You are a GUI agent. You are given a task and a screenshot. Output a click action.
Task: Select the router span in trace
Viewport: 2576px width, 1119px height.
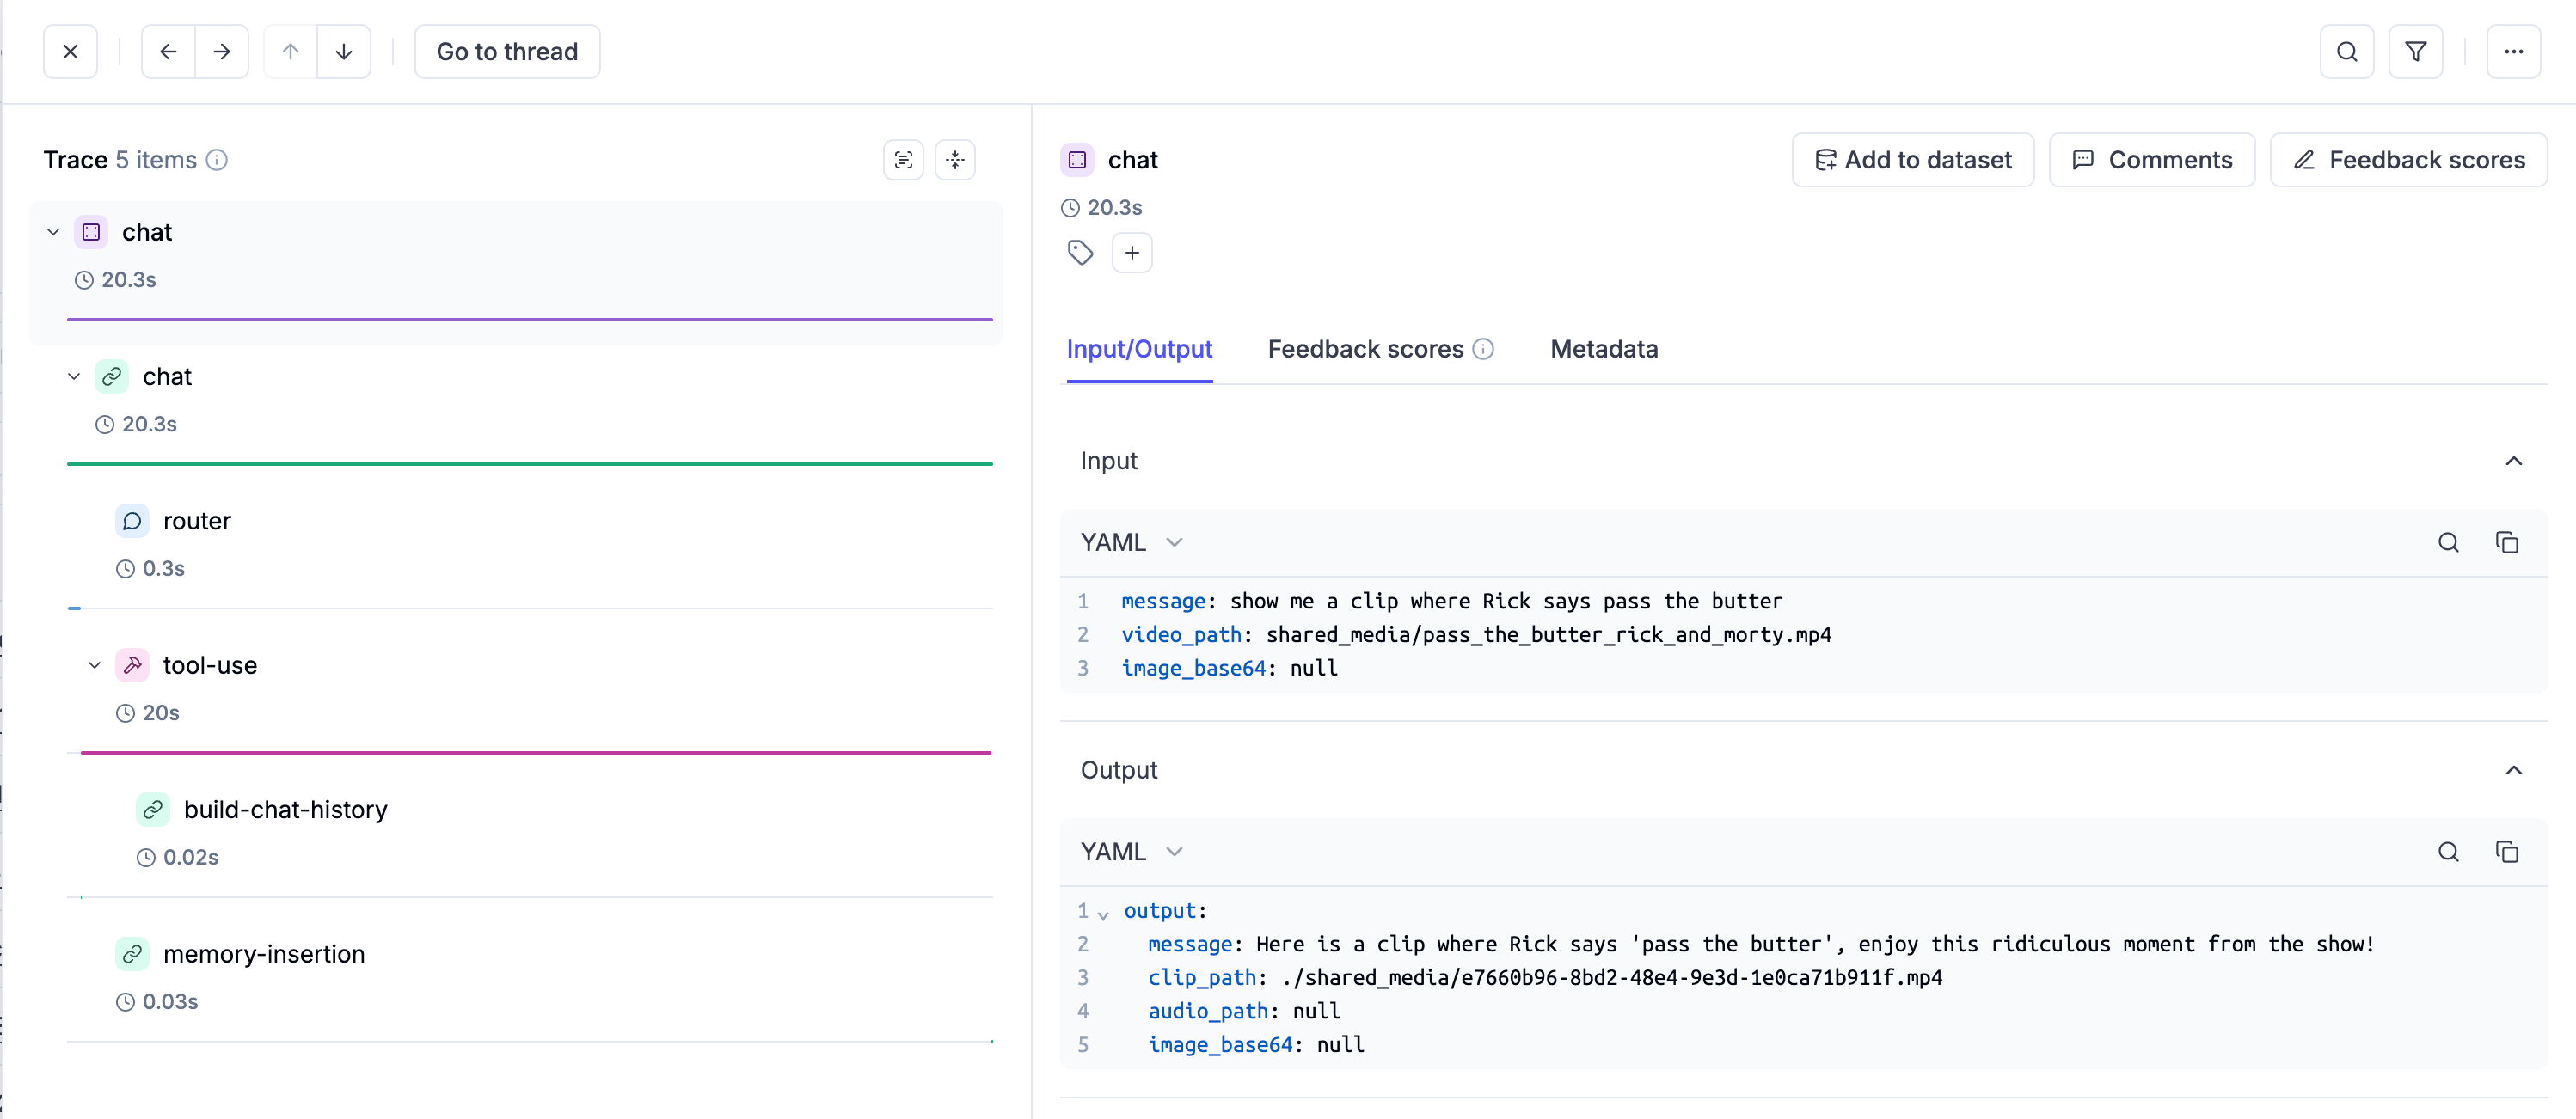pyautogui.click(x=196, y=522)
